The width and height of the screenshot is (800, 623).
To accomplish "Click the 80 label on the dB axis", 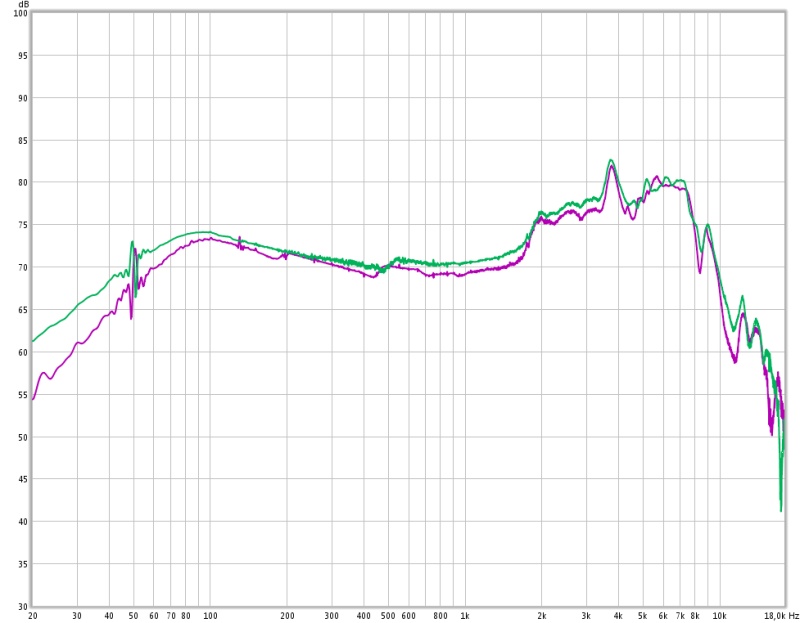I will (21, 183).
